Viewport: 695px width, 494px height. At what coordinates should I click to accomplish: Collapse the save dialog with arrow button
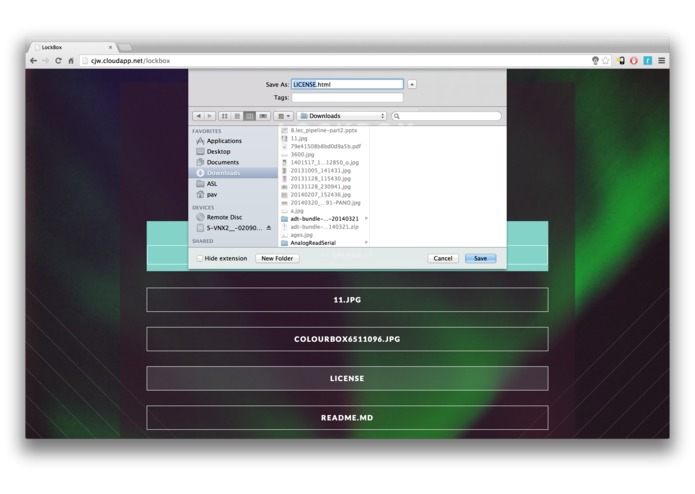coord(412,84)
